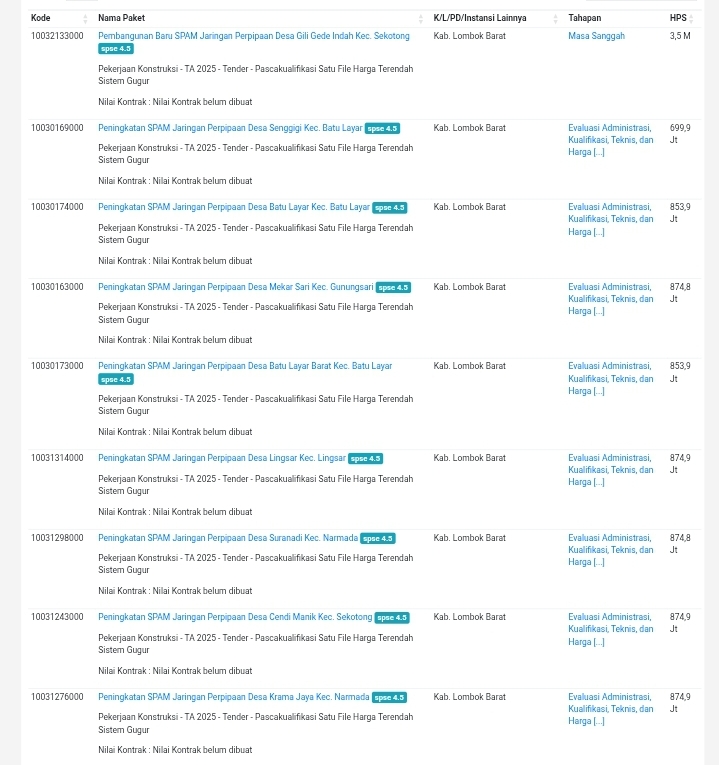Click the HPS column sort arrows
The width and height of the screenshot is (719, 765).
coord(691,18)
